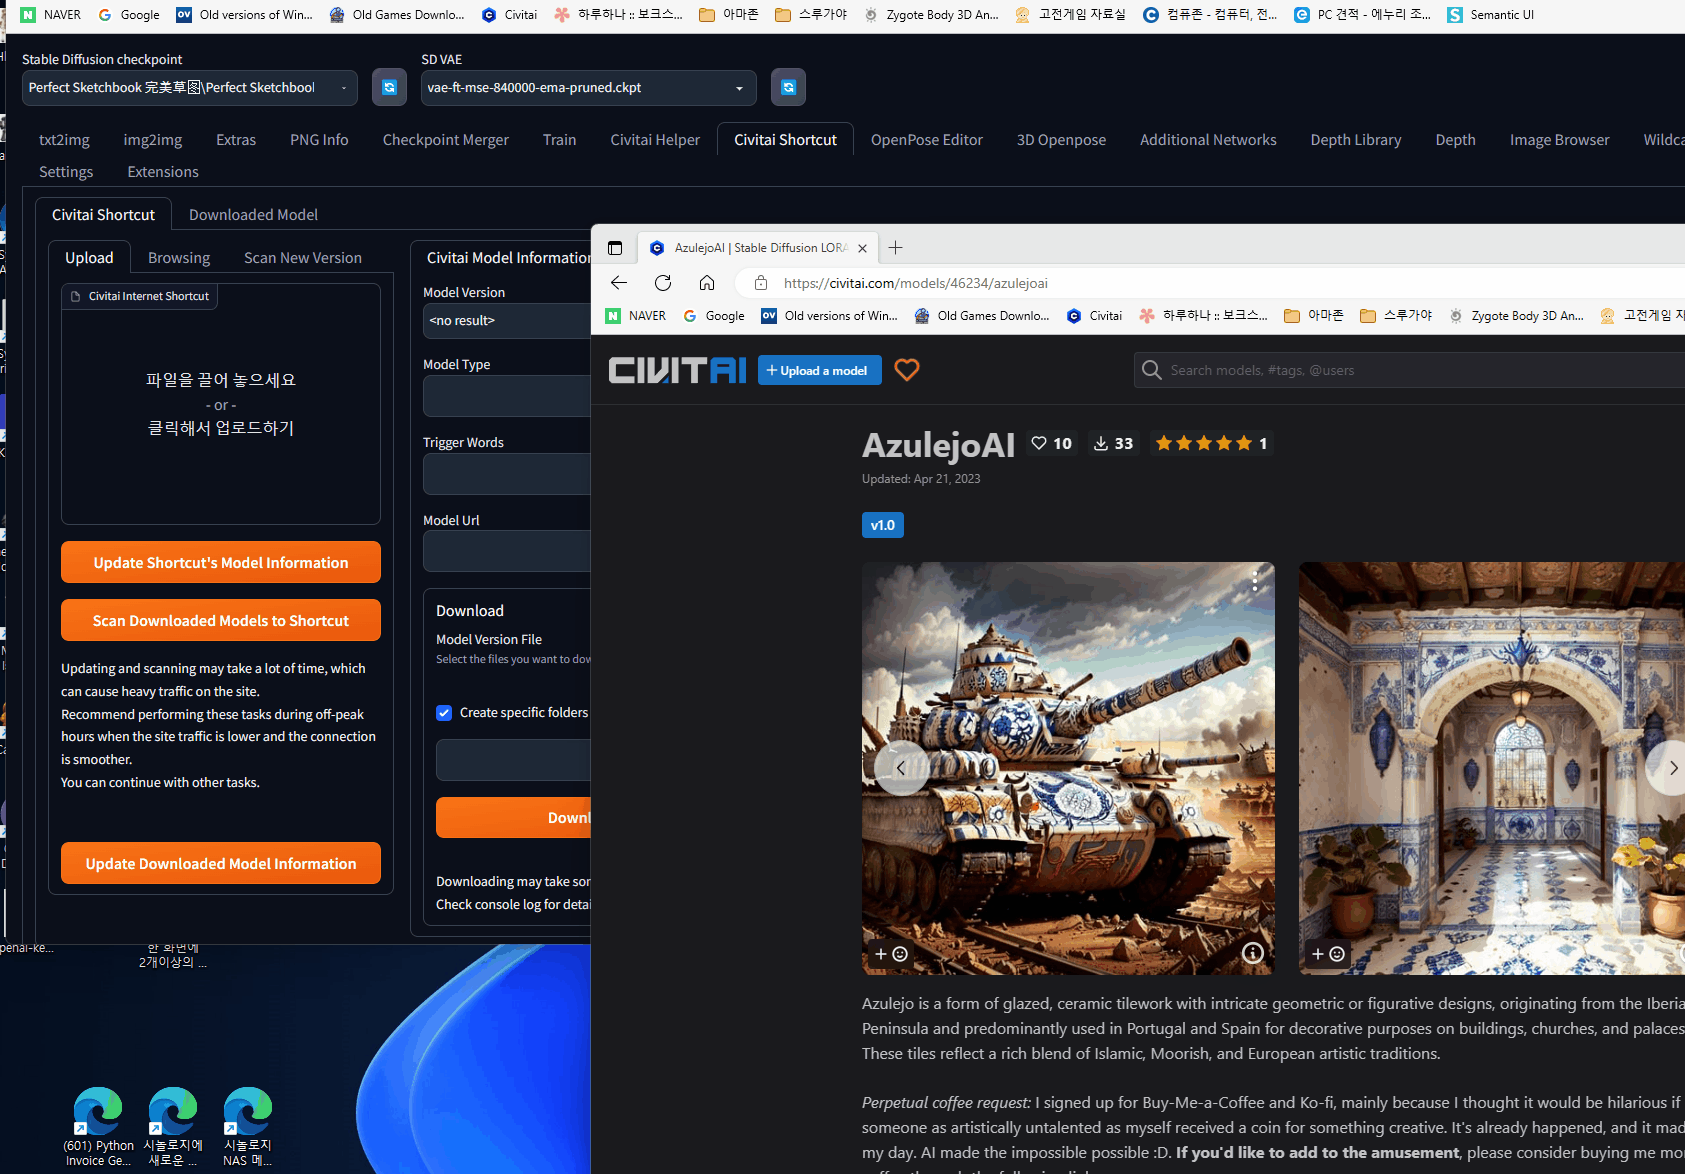Open Civitai bookmark in Edge window
1685x1174 pixels.
tap(1094, 316)
